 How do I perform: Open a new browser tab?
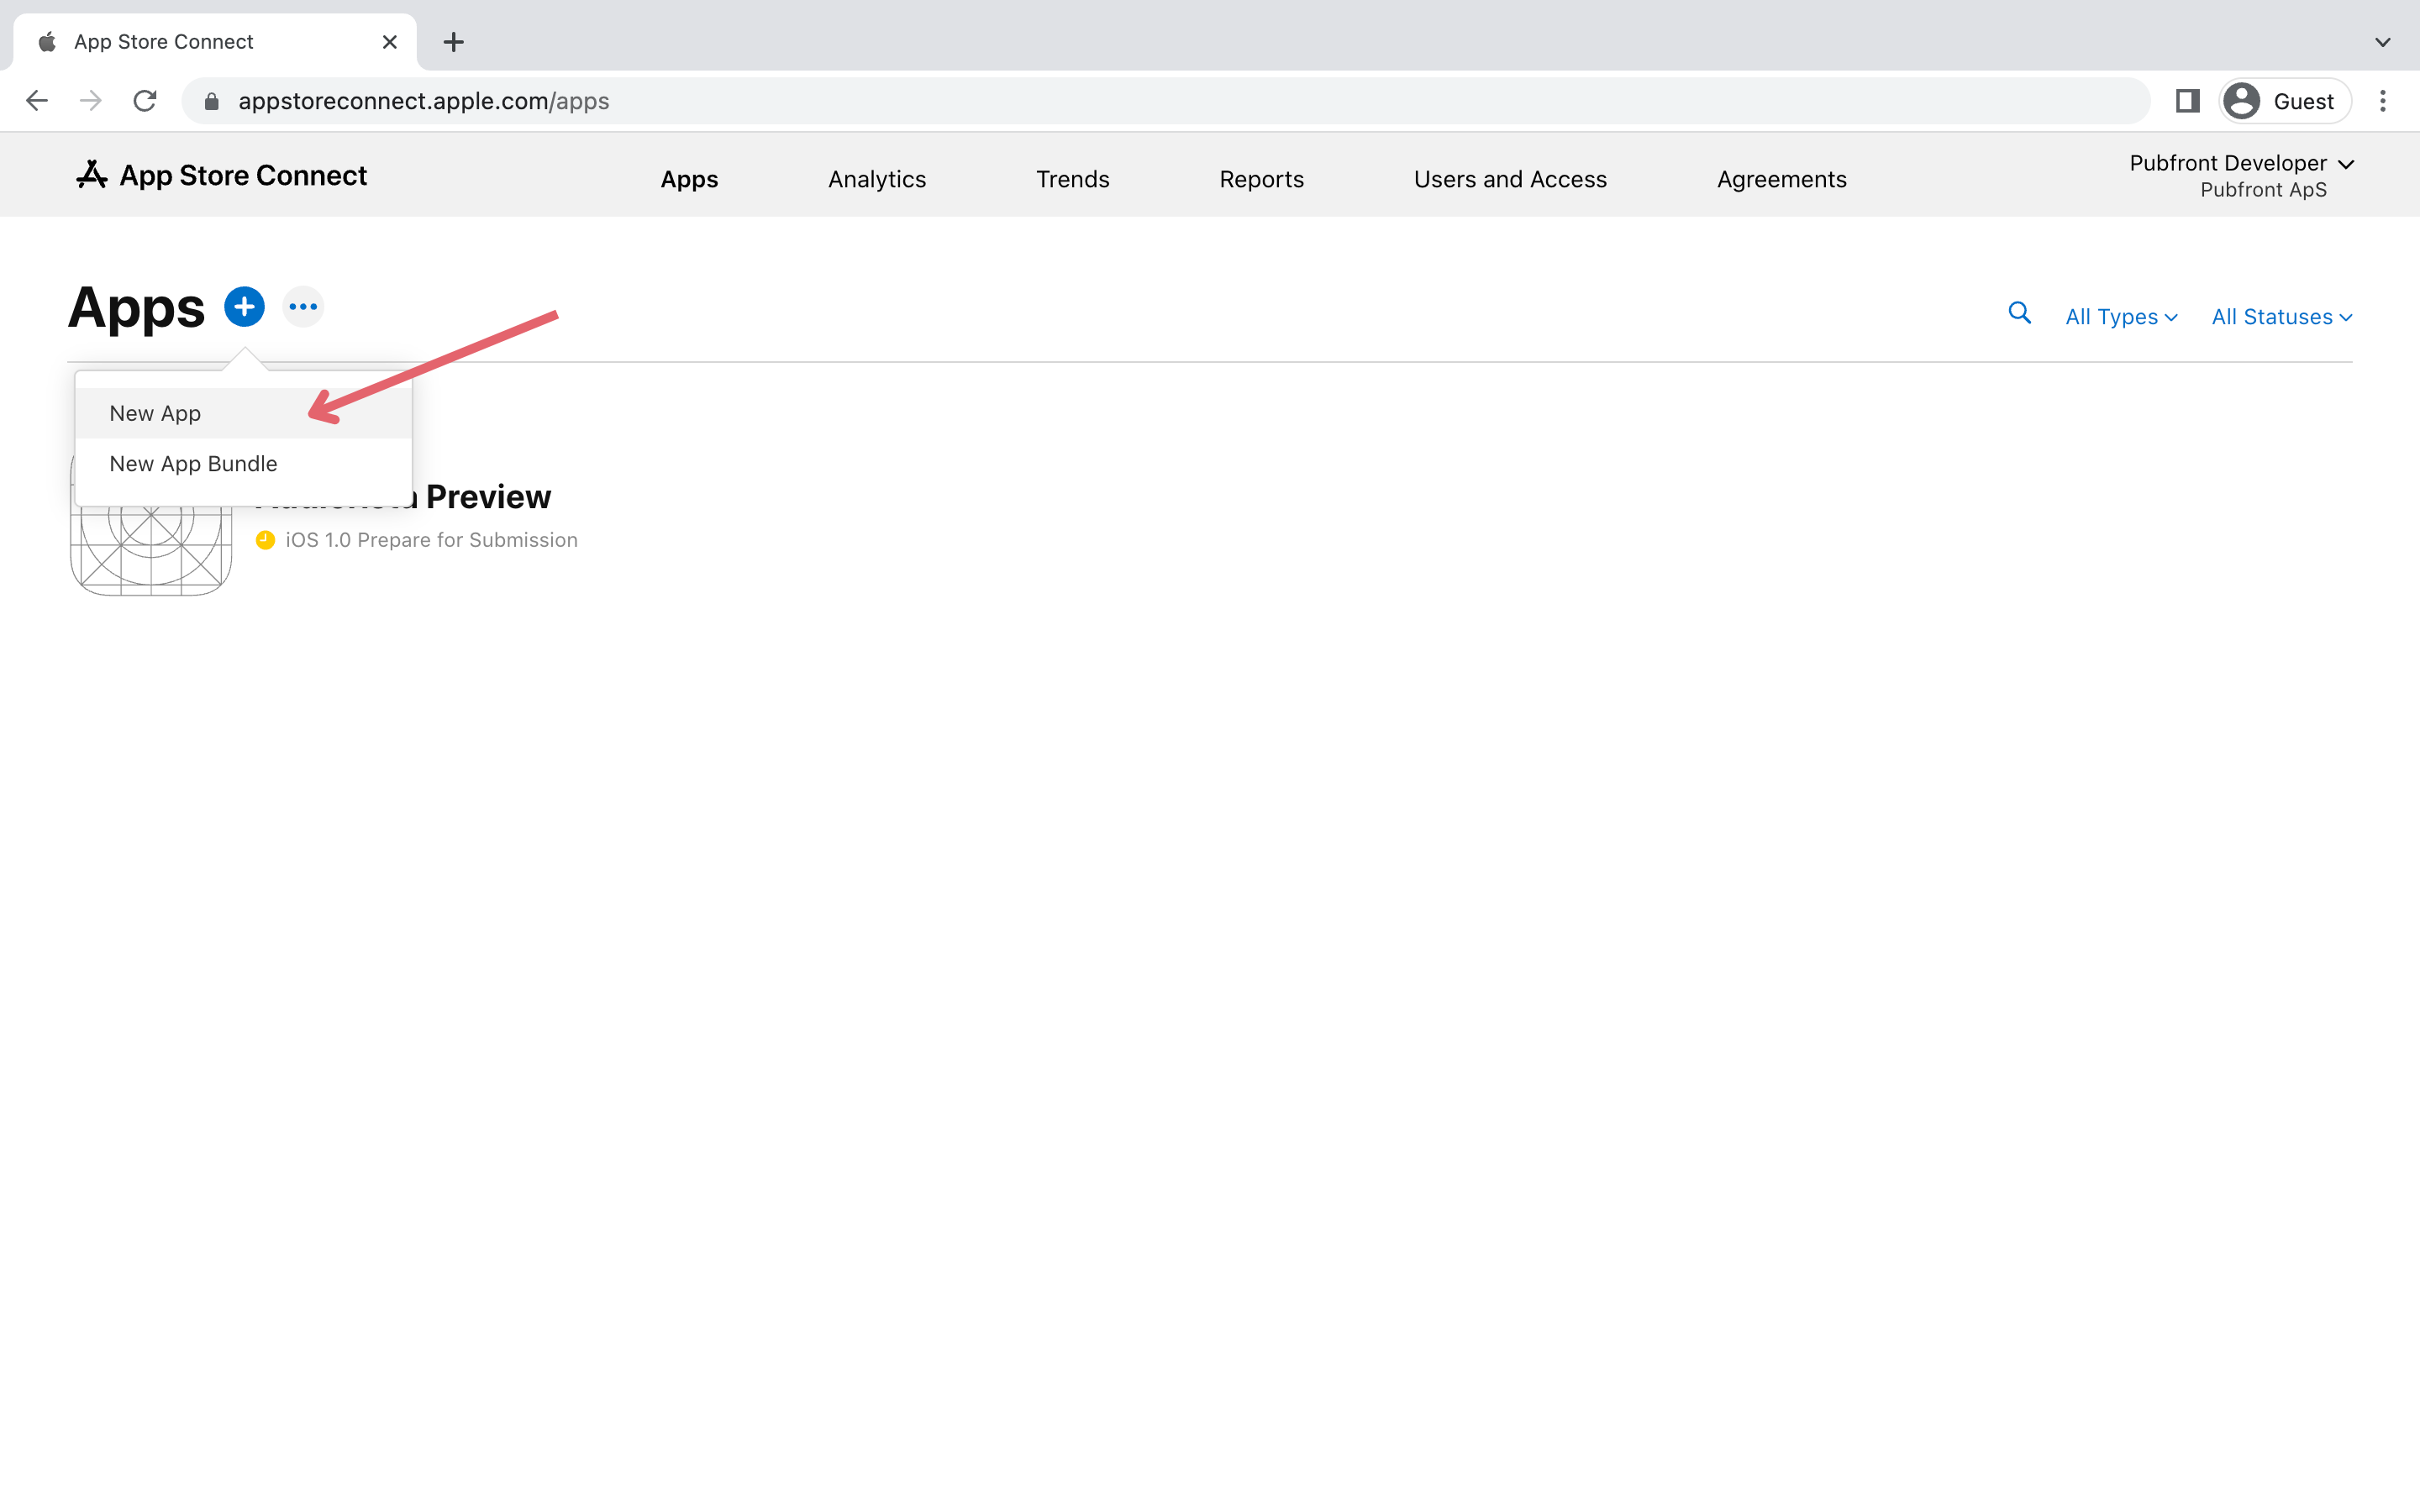453,42
